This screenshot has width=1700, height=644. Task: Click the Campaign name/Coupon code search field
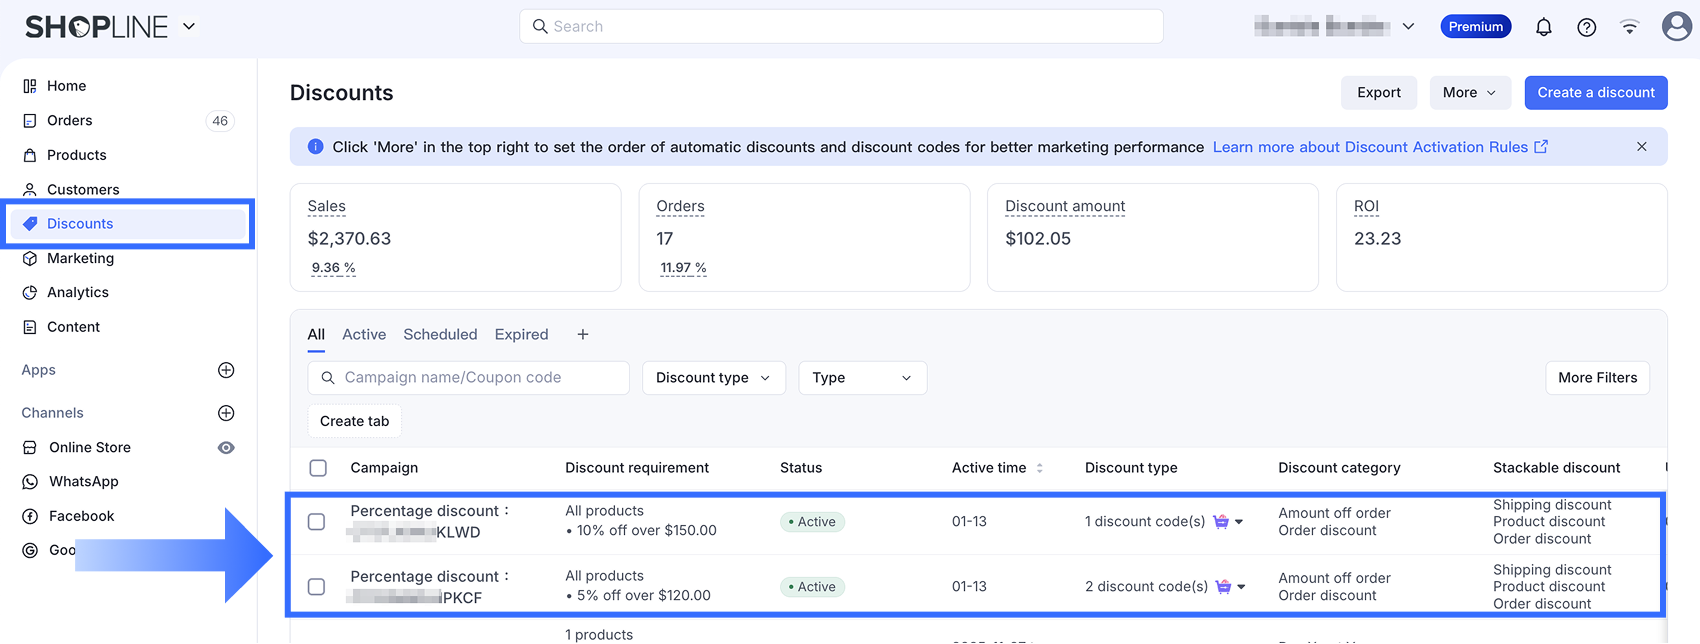[468, 378]
